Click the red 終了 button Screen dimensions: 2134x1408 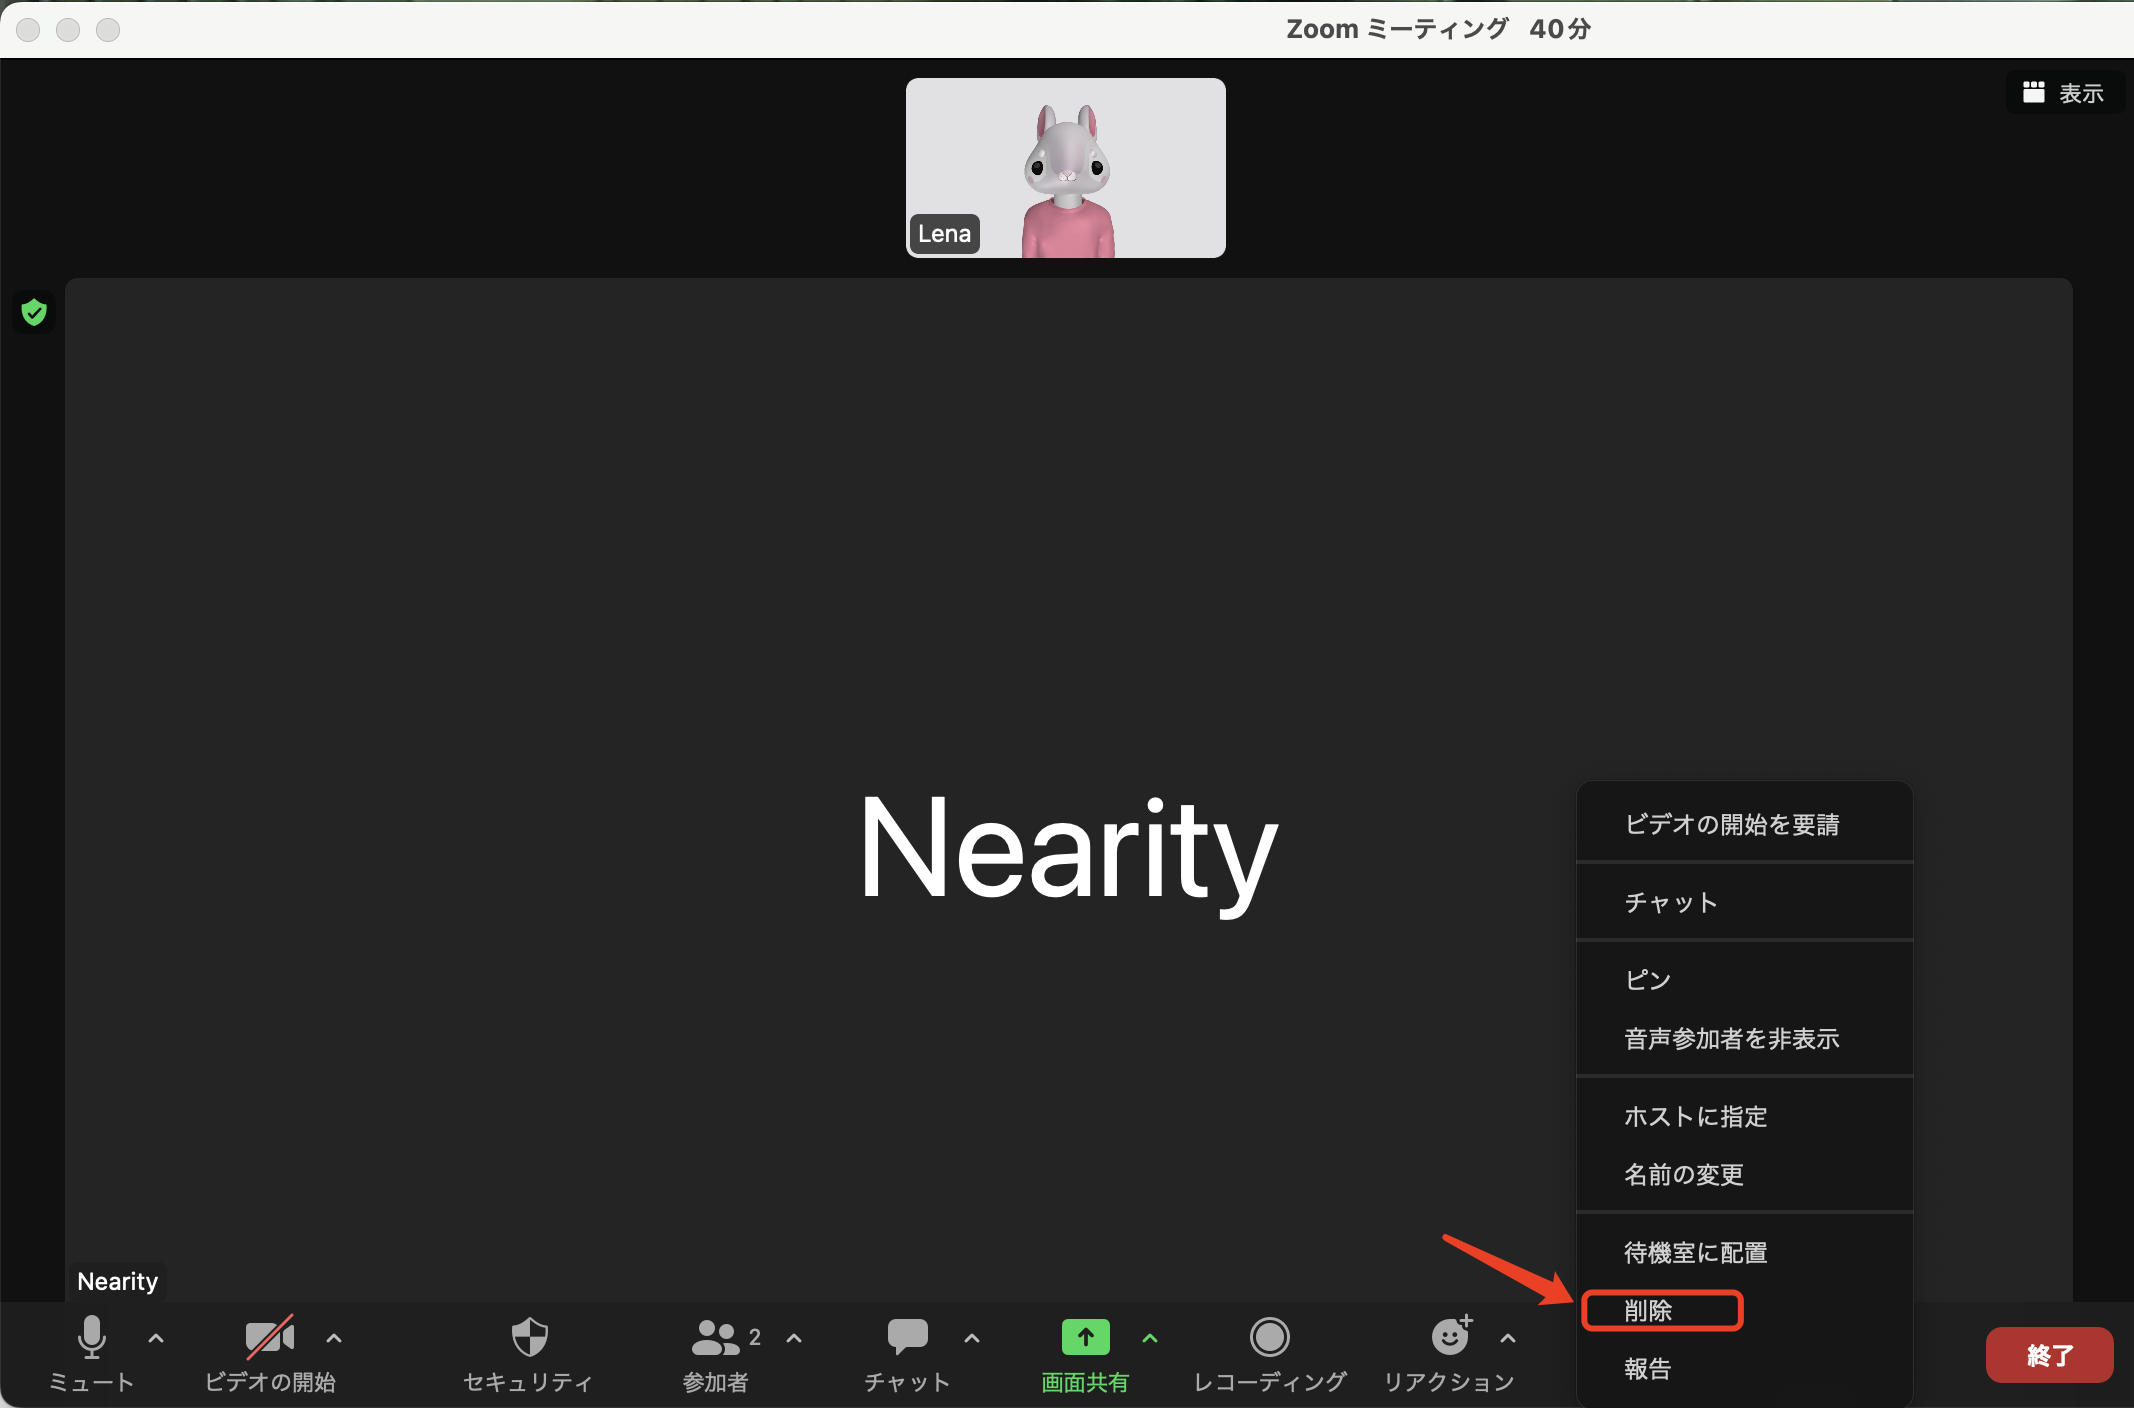(2049, 1355)
